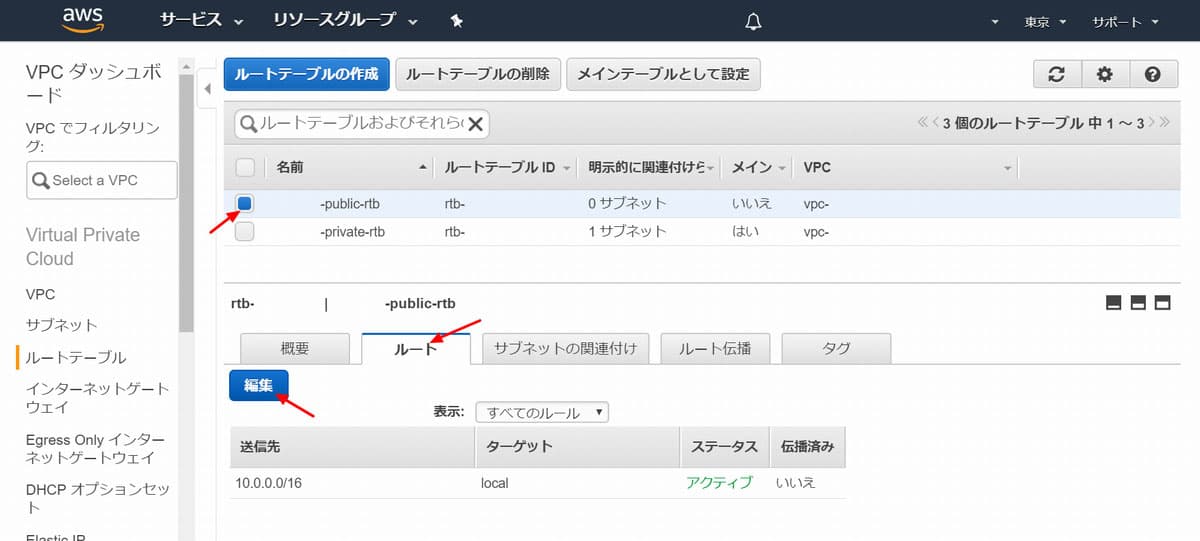Screen dimensions: 1200x541
Task: Click the route table search field
Action: click(x=361, y=124)
